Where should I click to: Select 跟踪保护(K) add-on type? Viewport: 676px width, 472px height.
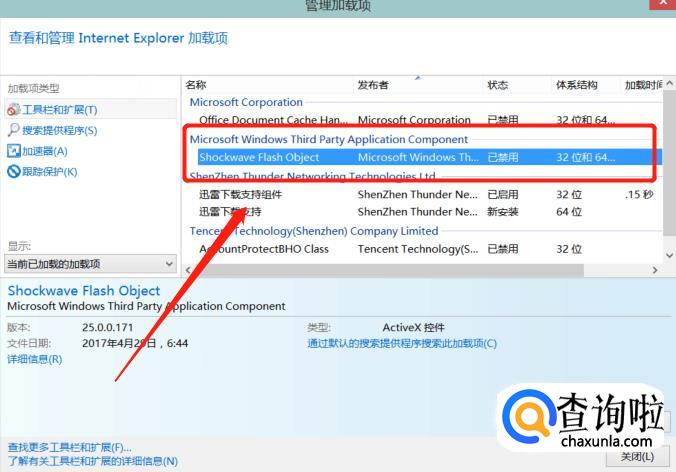tap(50, 172)
